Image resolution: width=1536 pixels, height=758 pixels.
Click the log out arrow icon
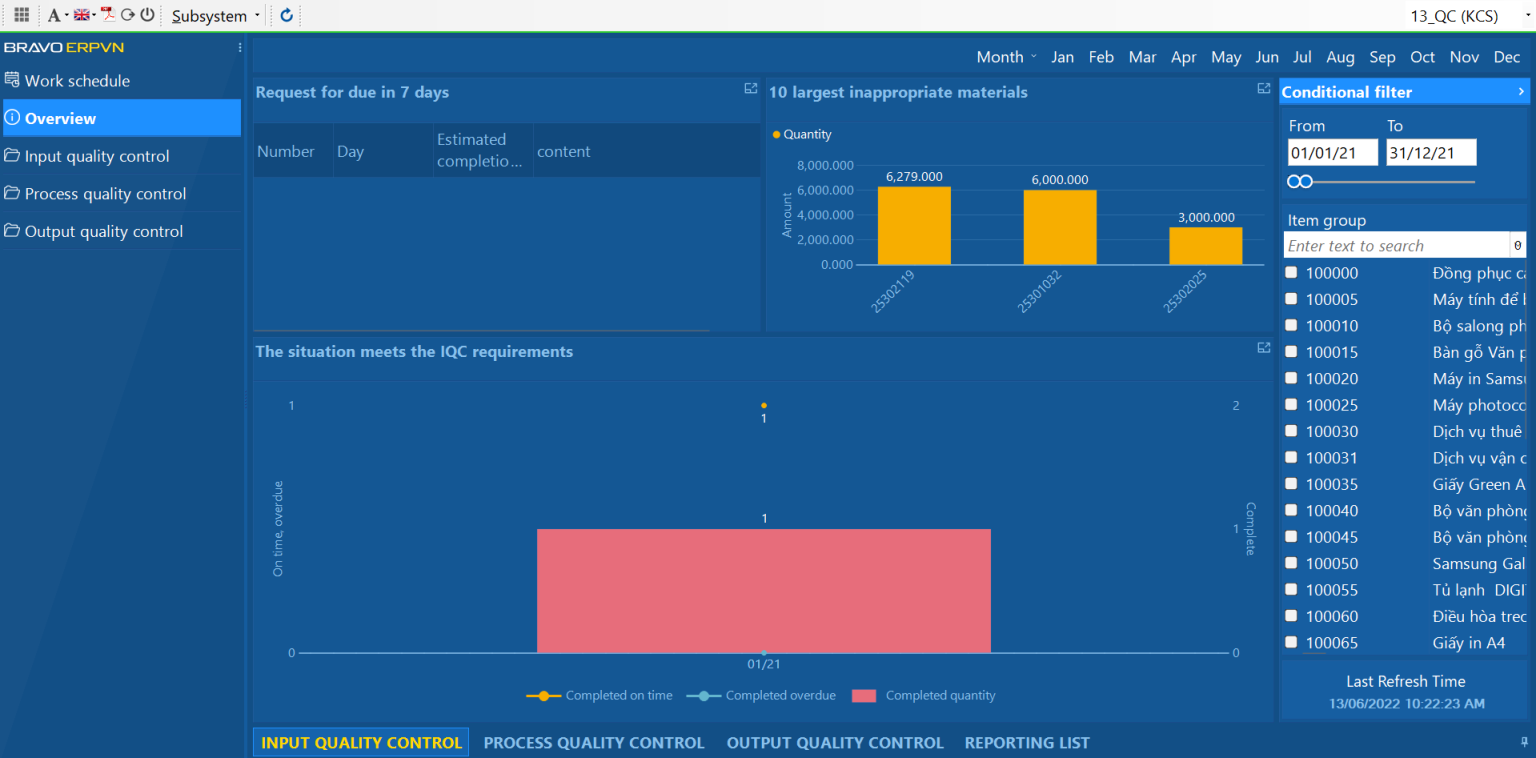[128, 15]
